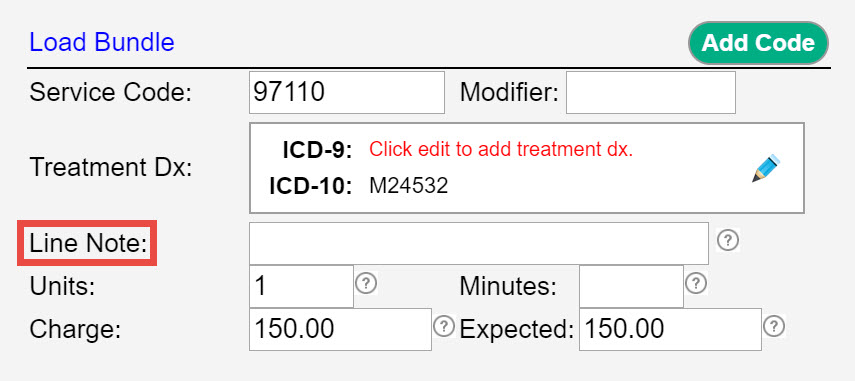Click the ICD-10 code M24532

tap(408, 186)
